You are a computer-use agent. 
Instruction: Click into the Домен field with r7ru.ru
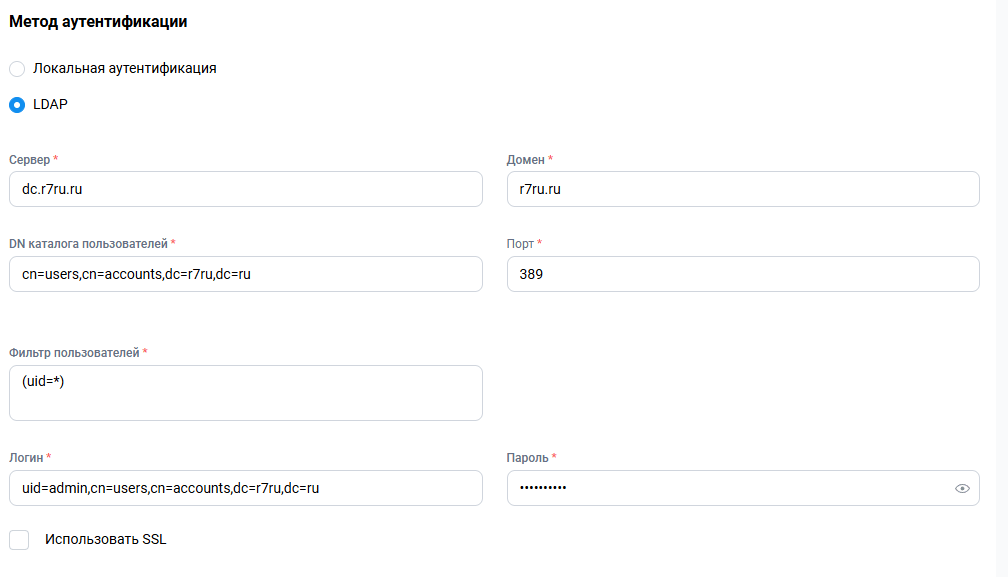tap(743, 189)
